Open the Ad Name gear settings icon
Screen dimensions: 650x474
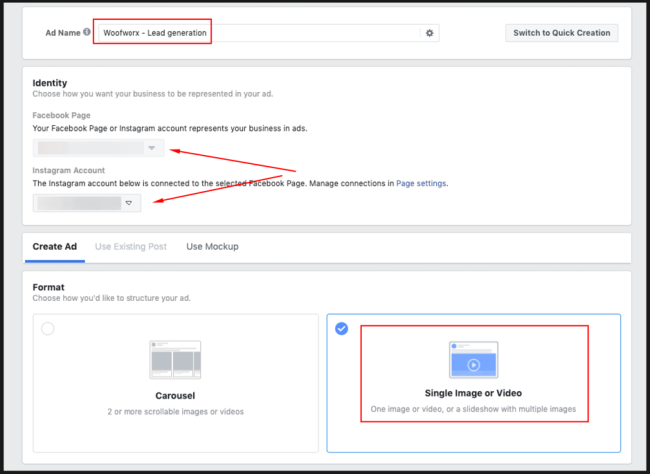pyautogui.click(x=429, y=33)
